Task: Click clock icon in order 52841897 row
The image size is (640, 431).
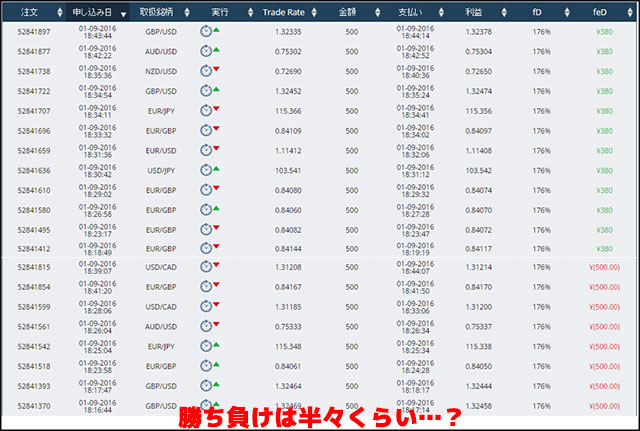Action: click(206, 31)
